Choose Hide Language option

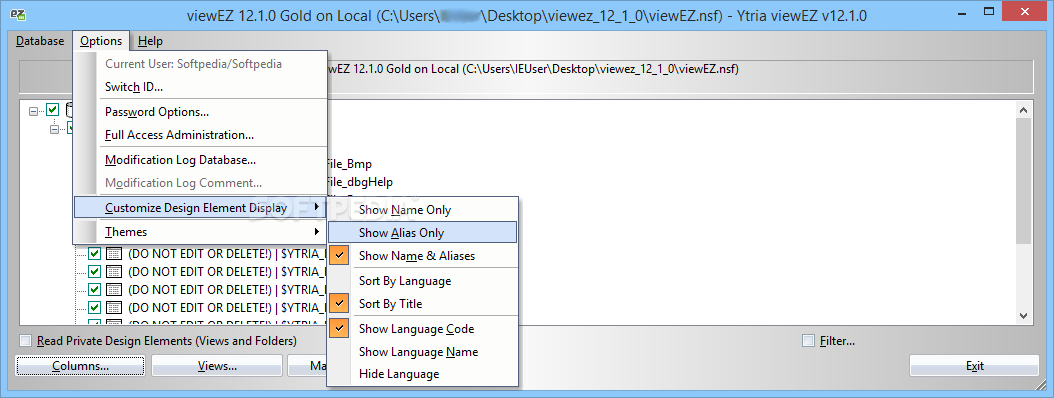tap(422, 374)
